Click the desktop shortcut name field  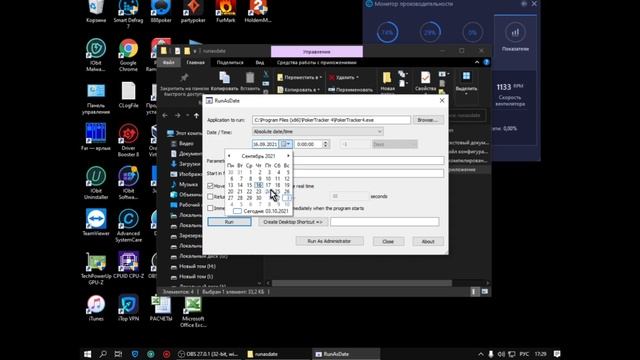384,222
